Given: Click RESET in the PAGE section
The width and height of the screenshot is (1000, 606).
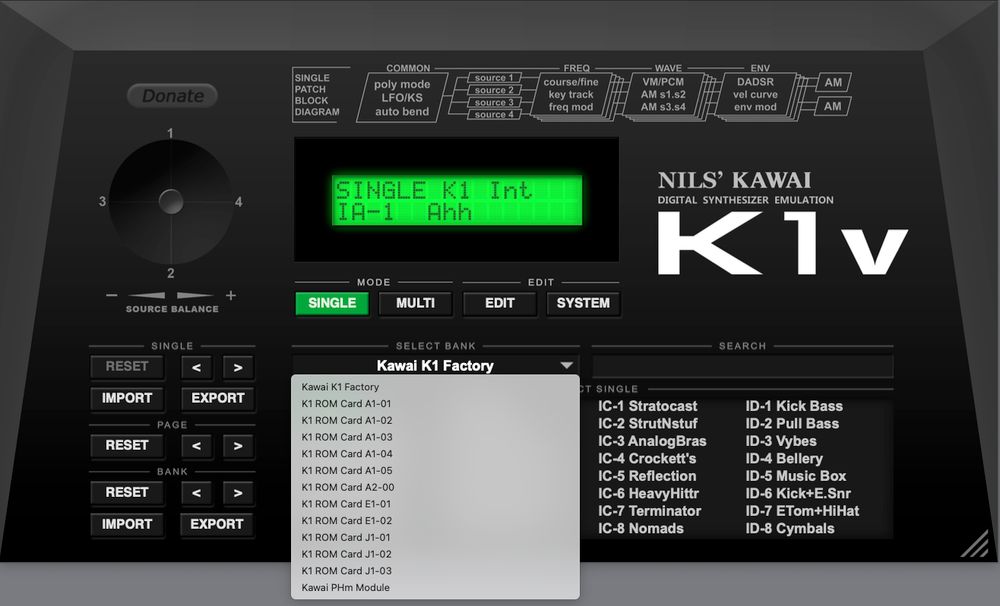Looking at the screenshot, I should click(127, 445).
